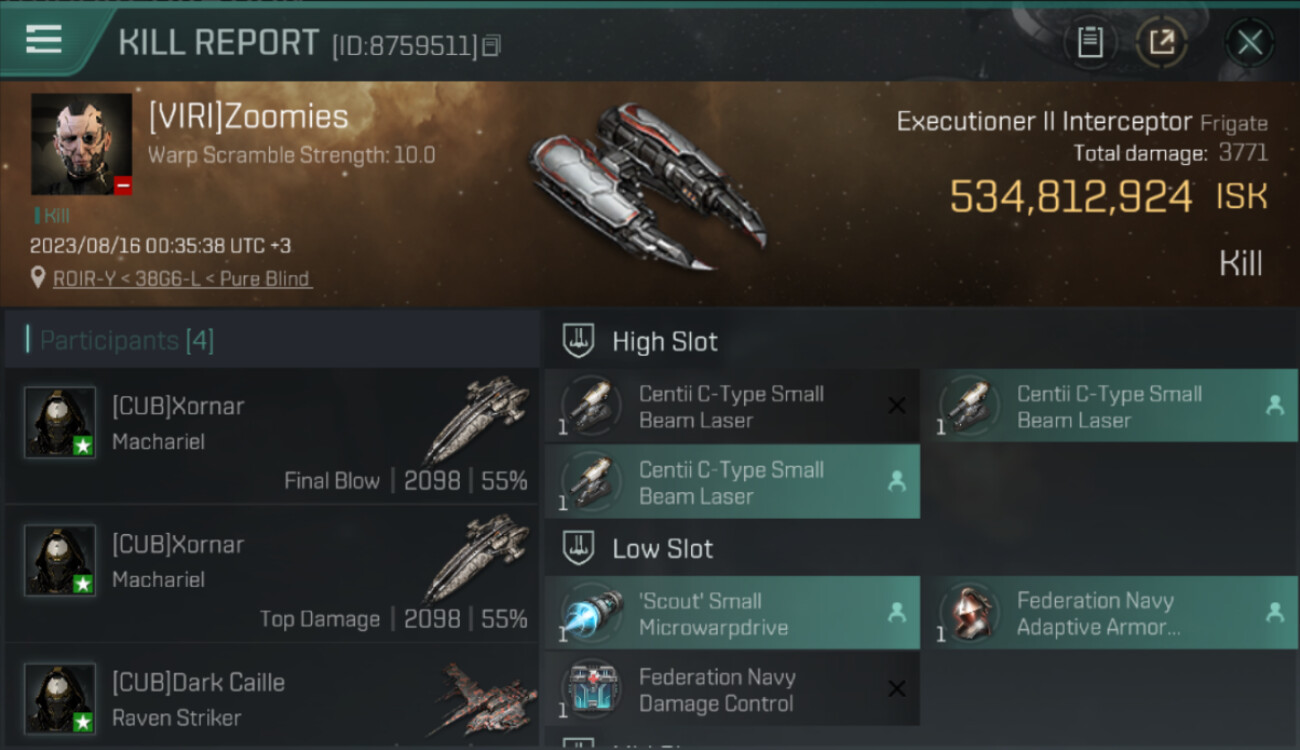Select 'Scout' Small Microwarpdrive module

(732, 613)
